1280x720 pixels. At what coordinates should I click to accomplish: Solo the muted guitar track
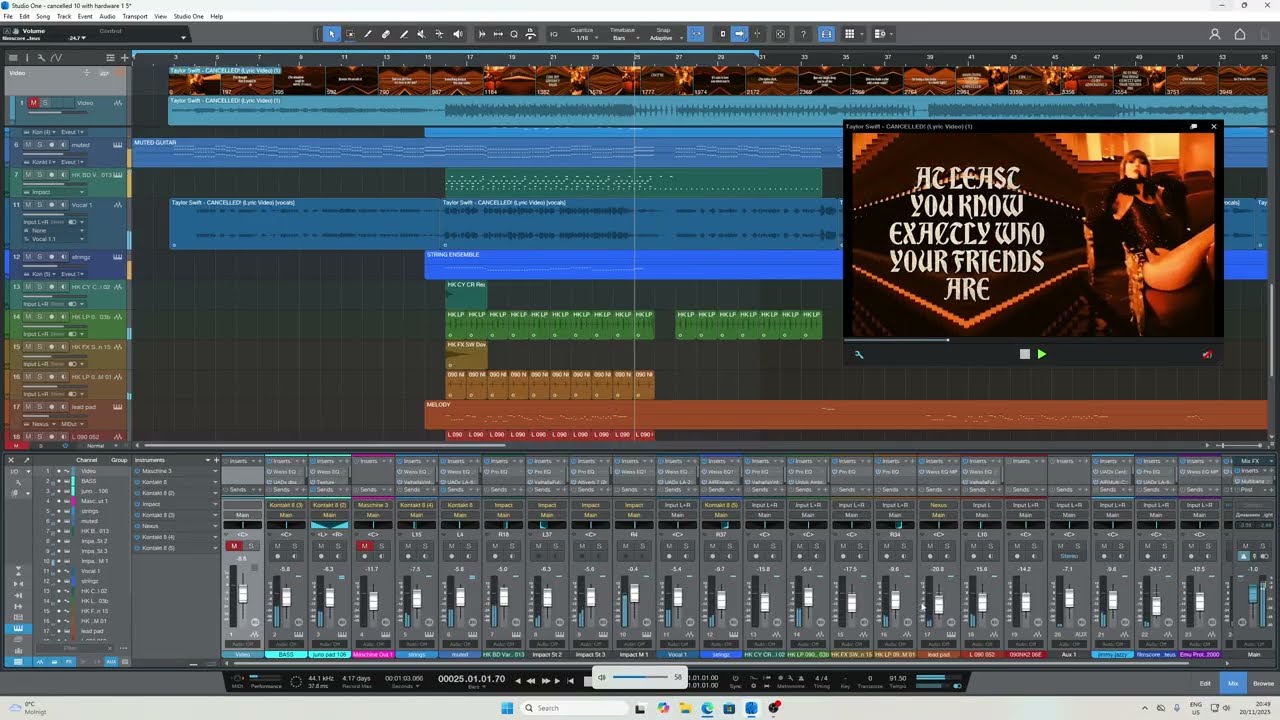(x=39, y=145)
